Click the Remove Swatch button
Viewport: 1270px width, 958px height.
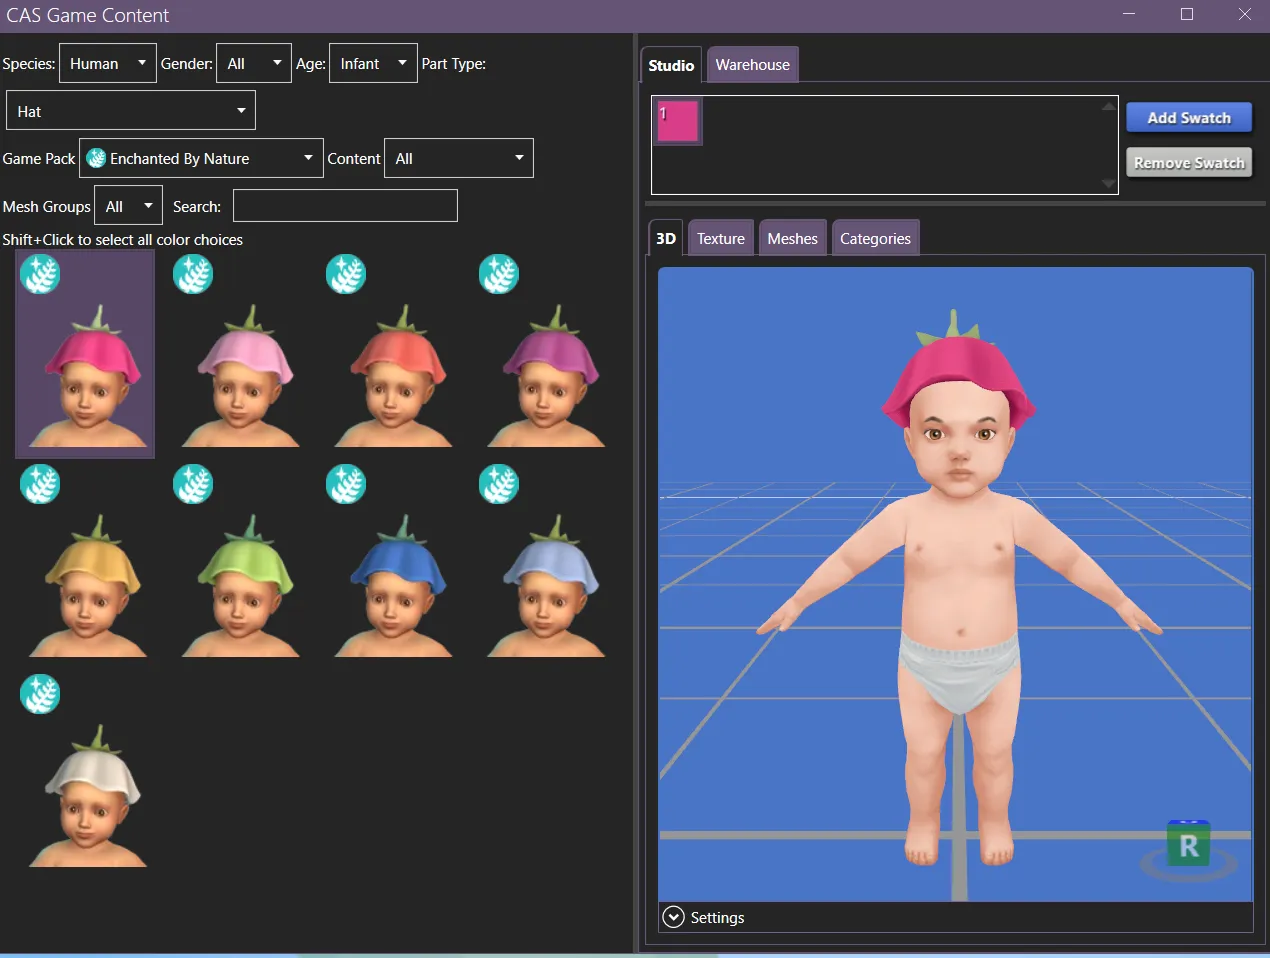1189,162
